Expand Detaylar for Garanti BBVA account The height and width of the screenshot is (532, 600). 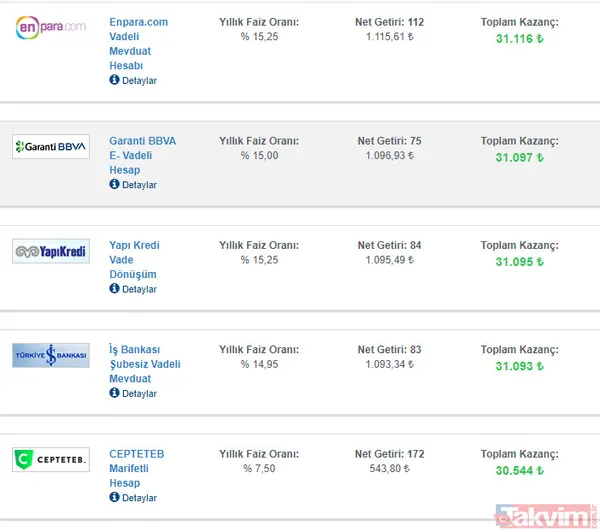pos(139,185)
